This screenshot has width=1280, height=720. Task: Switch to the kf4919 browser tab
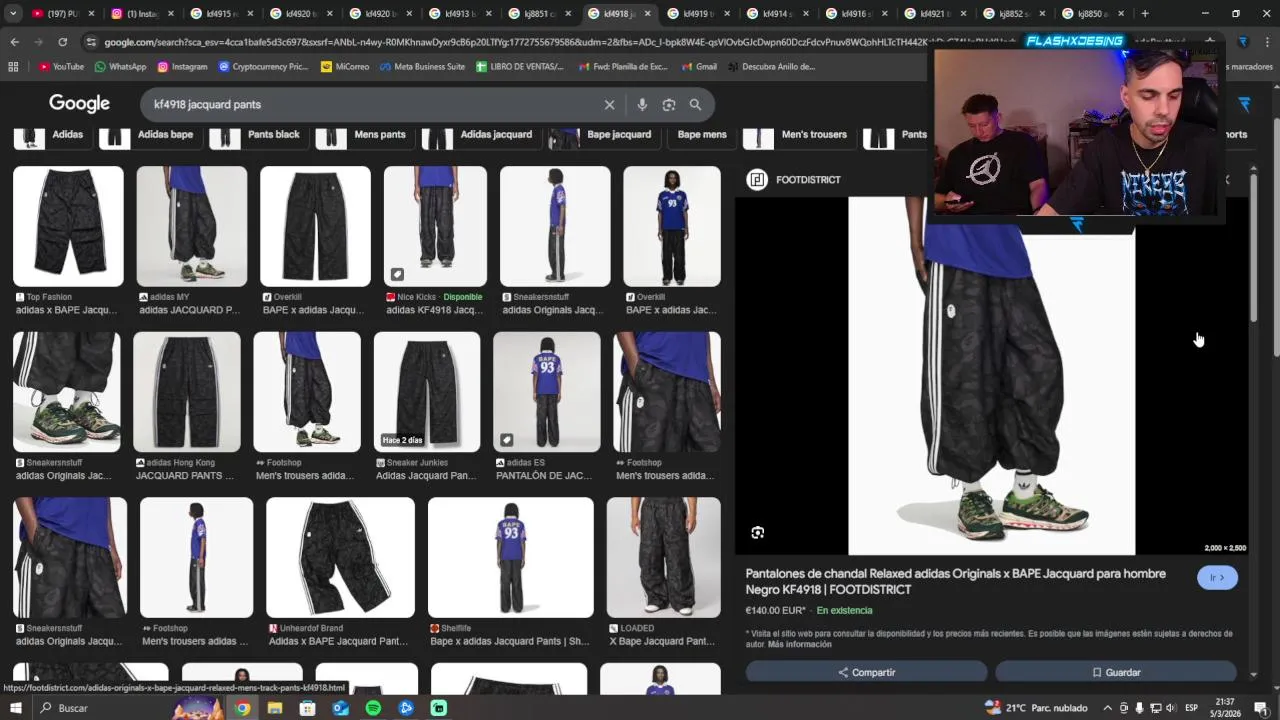click(695, 14)
